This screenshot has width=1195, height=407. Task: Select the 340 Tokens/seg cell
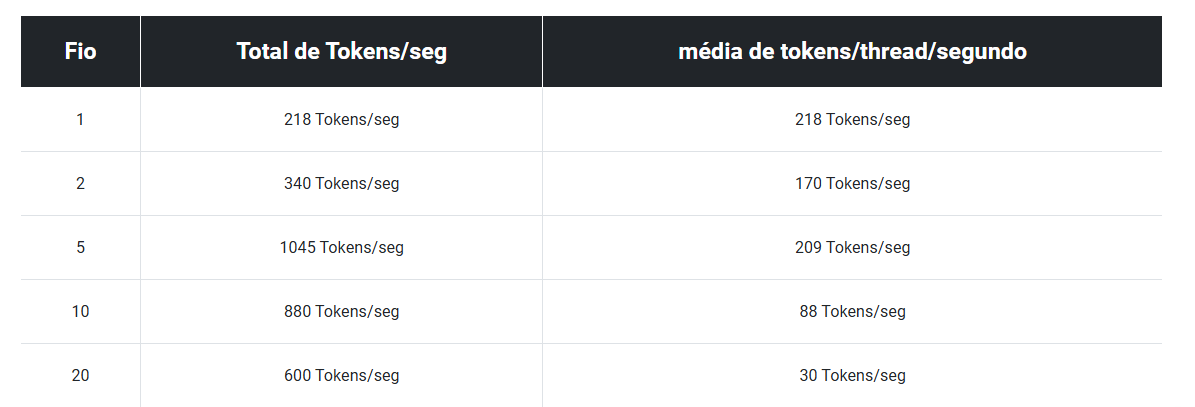(341, 184)
